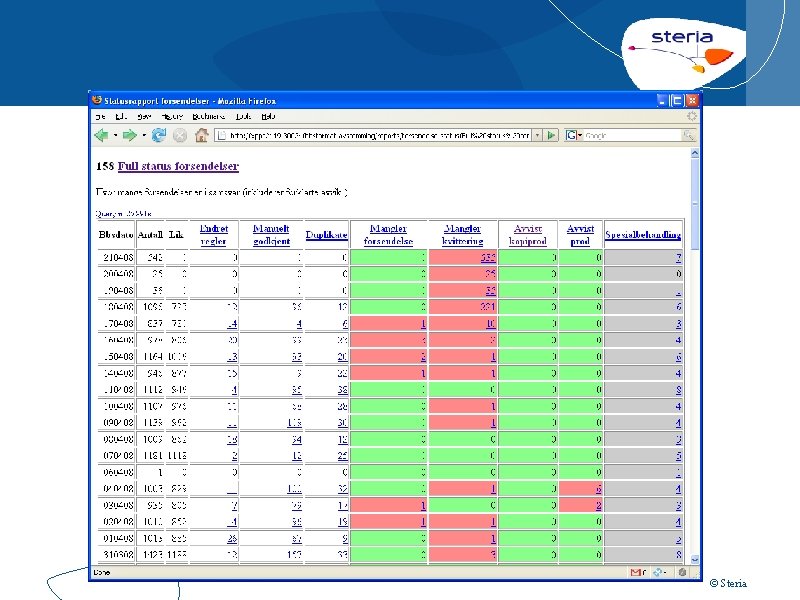Reload the page with the refresh icon
The width and height of the screenshot is (800, 600).
pyautogui.click(x=159, y=135)
